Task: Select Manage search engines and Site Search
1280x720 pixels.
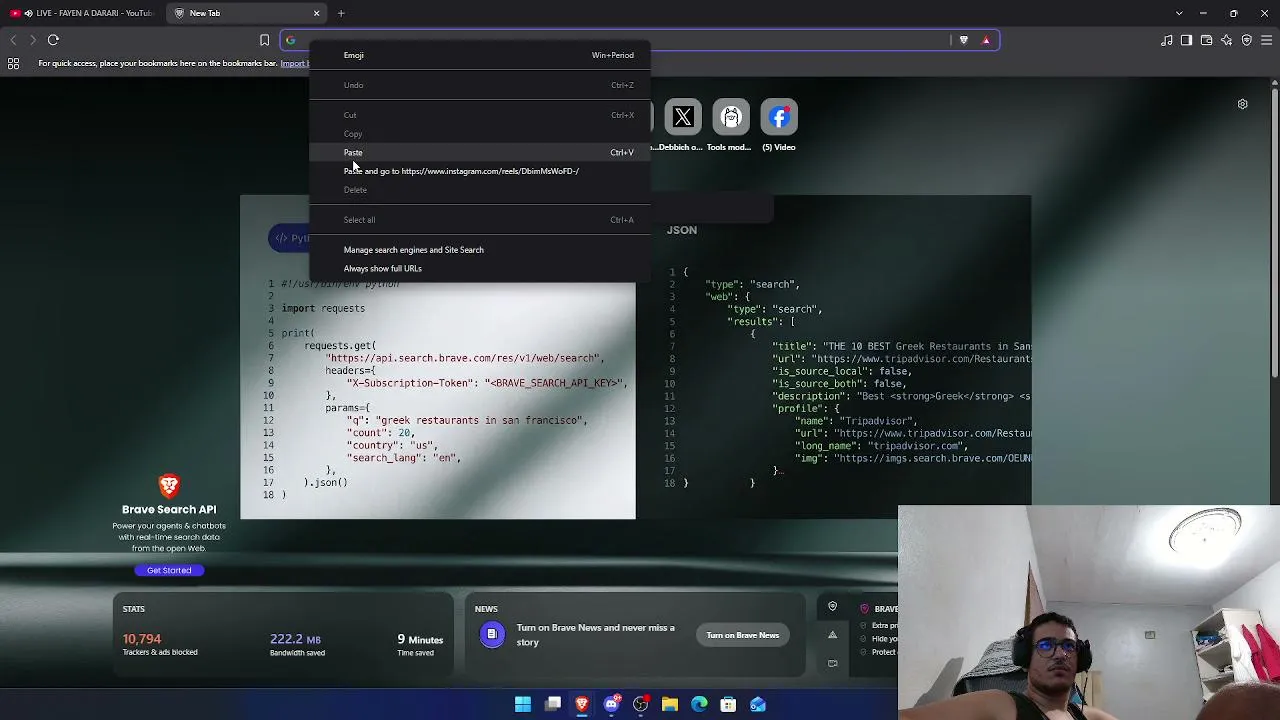Action: point(480,250)
